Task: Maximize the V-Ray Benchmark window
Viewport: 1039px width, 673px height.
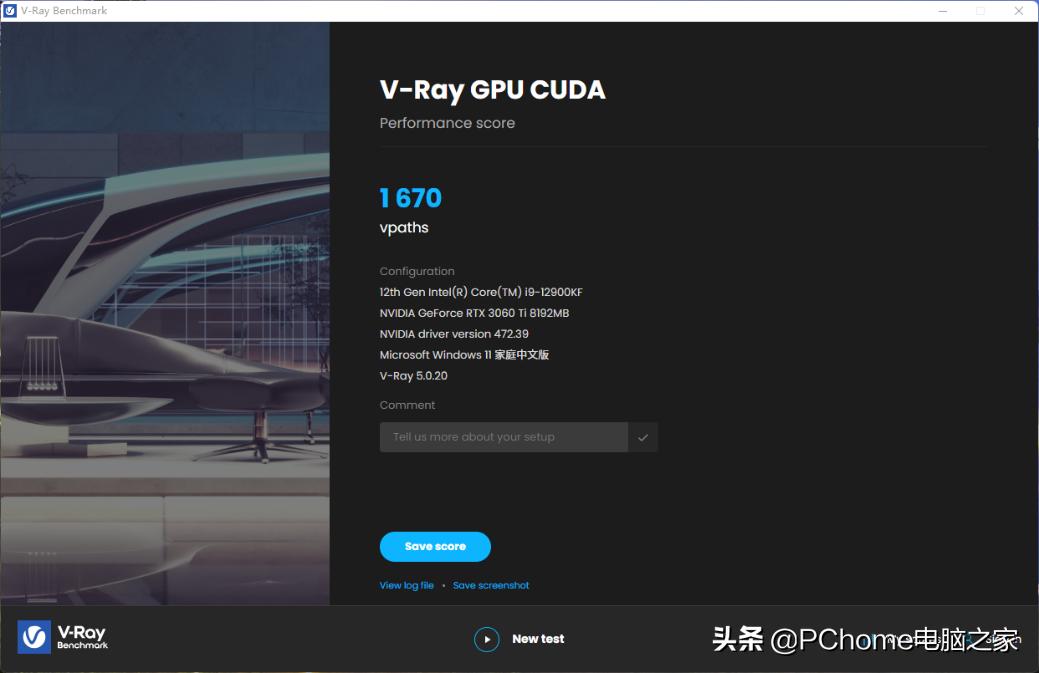Action: coord(981,11)
